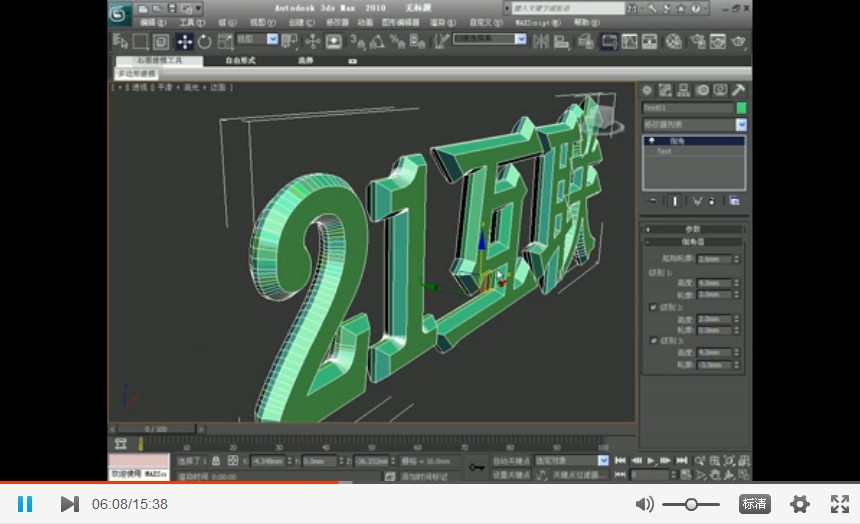Toggle 3D Snaps icon
The height and width of the screenshot is (524, 860).
pos(357,41)
